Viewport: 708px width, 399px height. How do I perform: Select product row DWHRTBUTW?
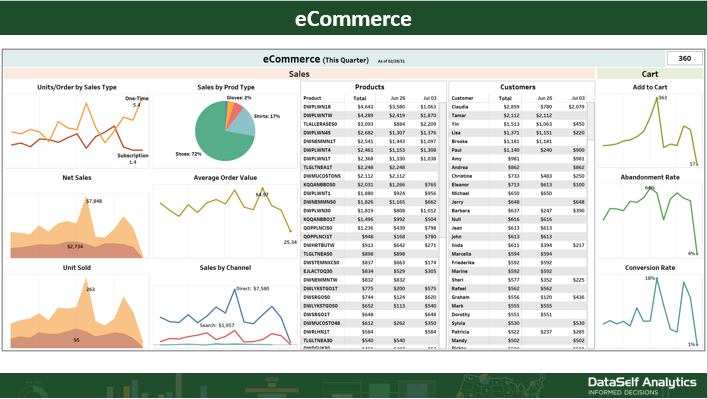[x=370, y=245]
